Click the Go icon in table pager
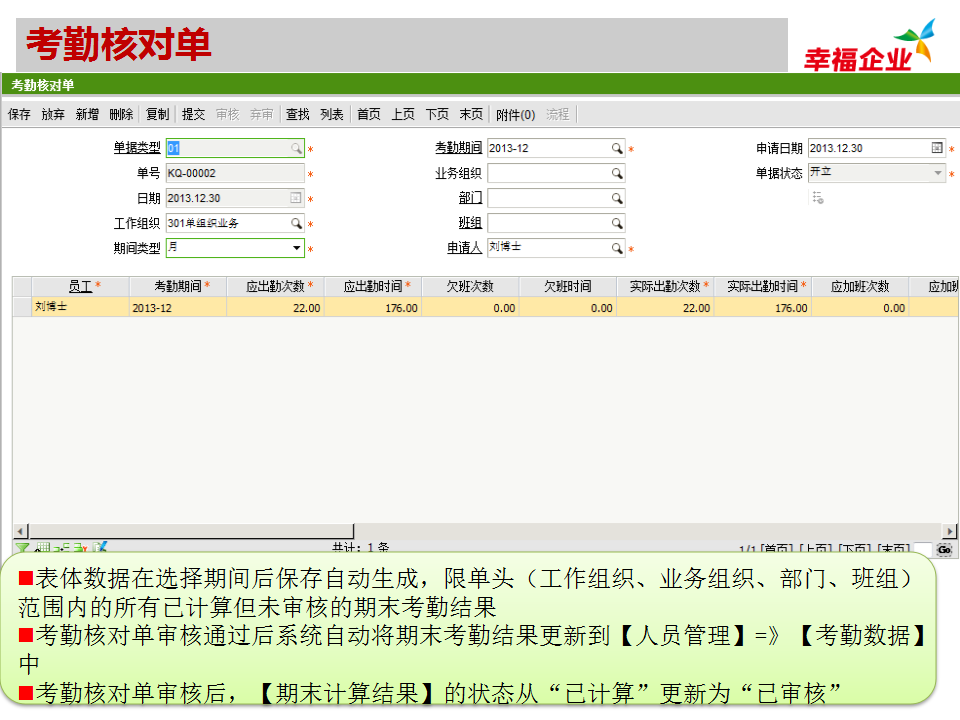960x720 pixels. [944, 550]
